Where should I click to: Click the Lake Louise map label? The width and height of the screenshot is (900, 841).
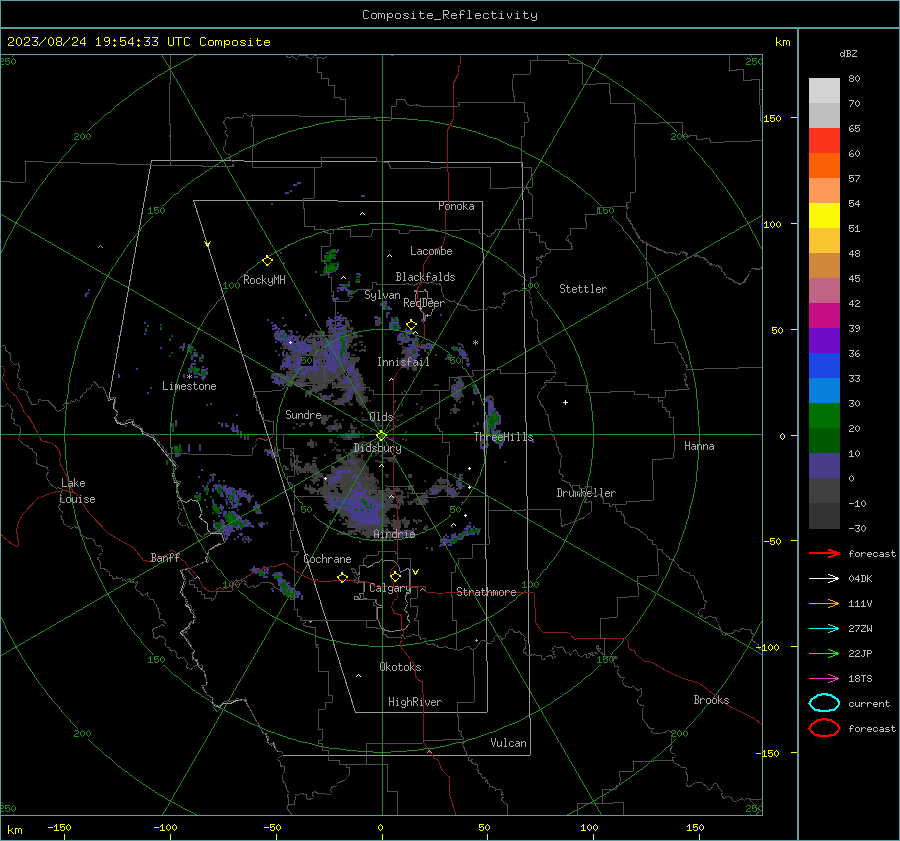tap(77, 491)
